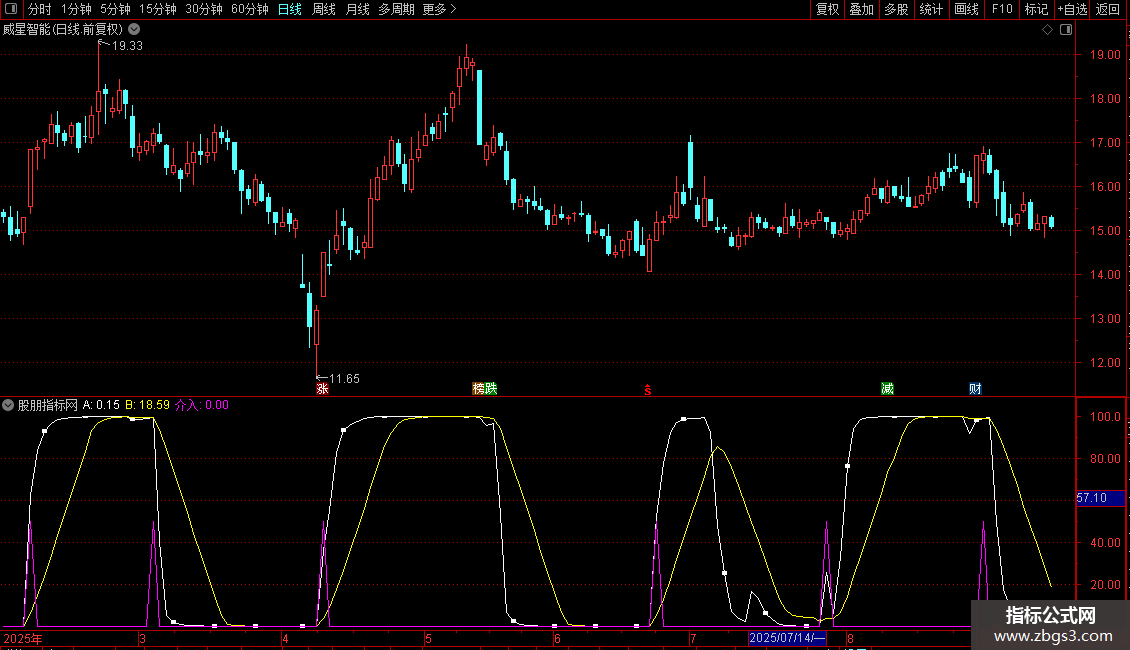Open the F10 company info

click(1001, 9)
